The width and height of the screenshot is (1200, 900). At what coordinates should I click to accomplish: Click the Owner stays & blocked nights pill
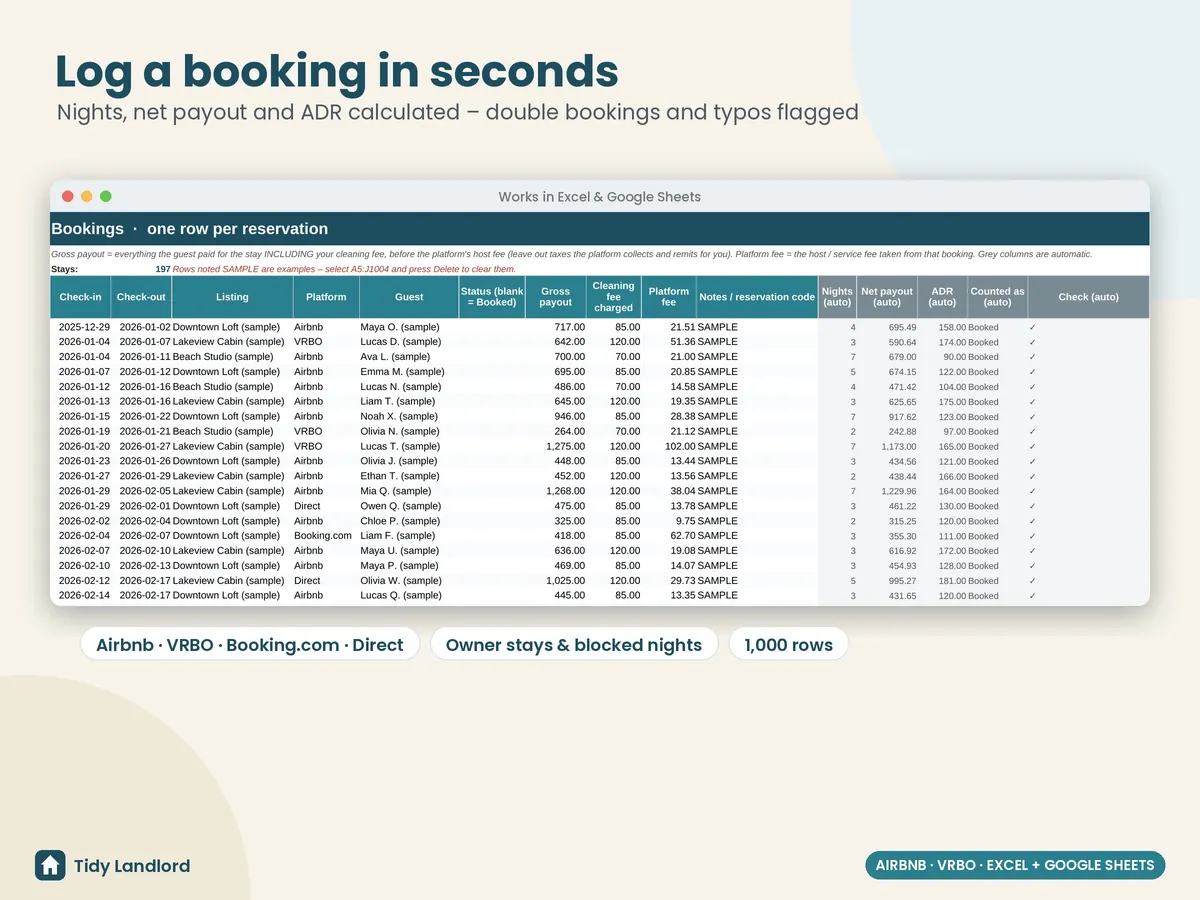tap(574, 645)
